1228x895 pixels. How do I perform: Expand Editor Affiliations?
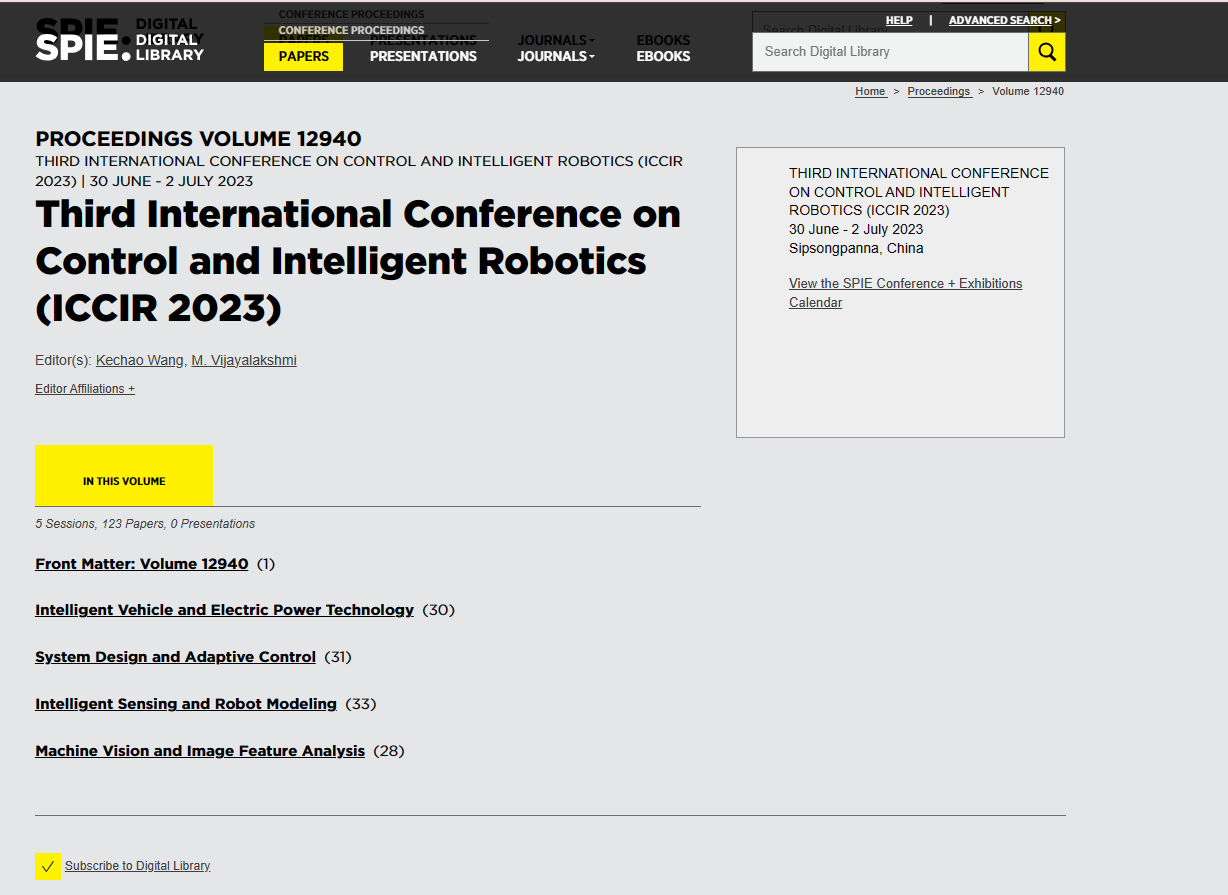coord(85,389)
